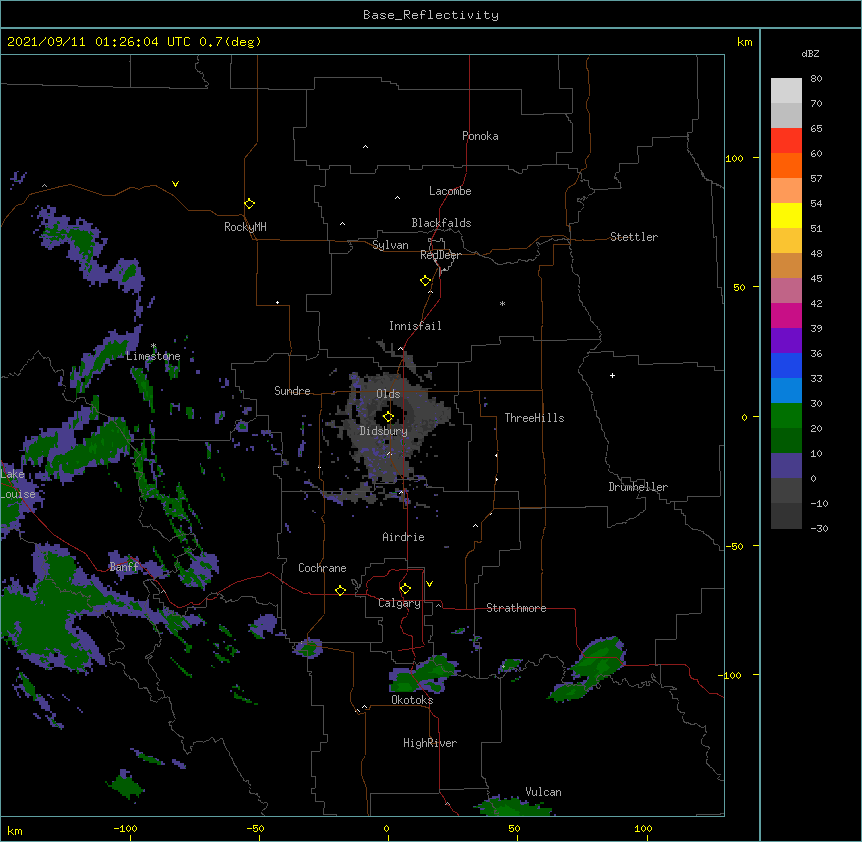The width and height of the screenshot is (862, 842).
Task: Pick the red 60-65 dBZ legend swatch
Action: point(786,141)
